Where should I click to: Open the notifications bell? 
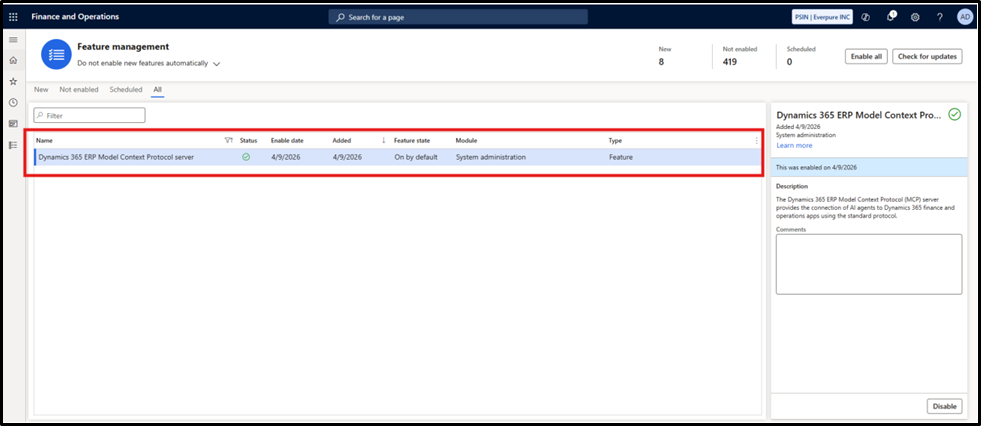[890, 17]
